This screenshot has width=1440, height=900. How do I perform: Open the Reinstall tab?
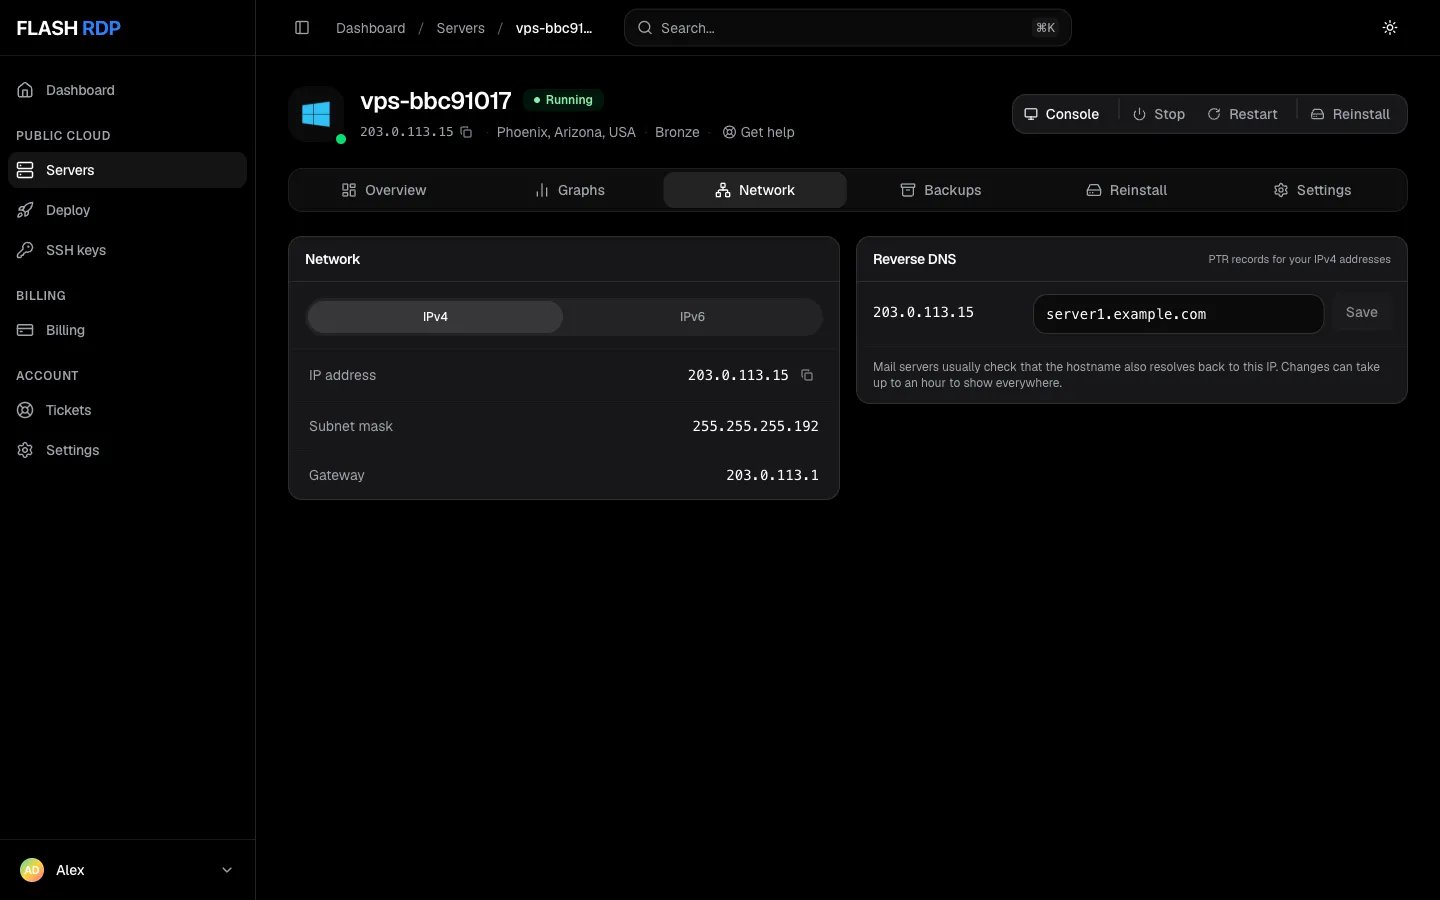[x=1127, y=190]
